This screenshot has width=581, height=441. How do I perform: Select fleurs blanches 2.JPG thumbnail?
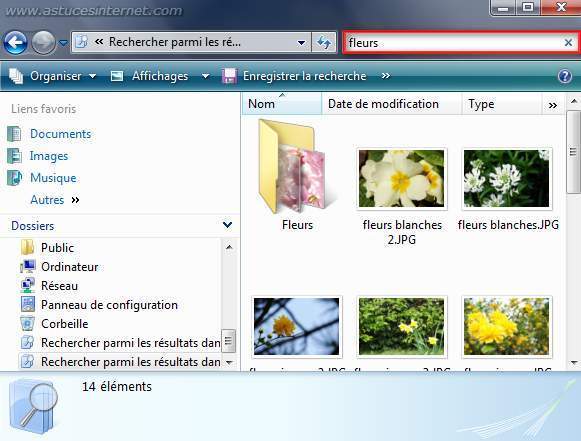coord(401,179)
